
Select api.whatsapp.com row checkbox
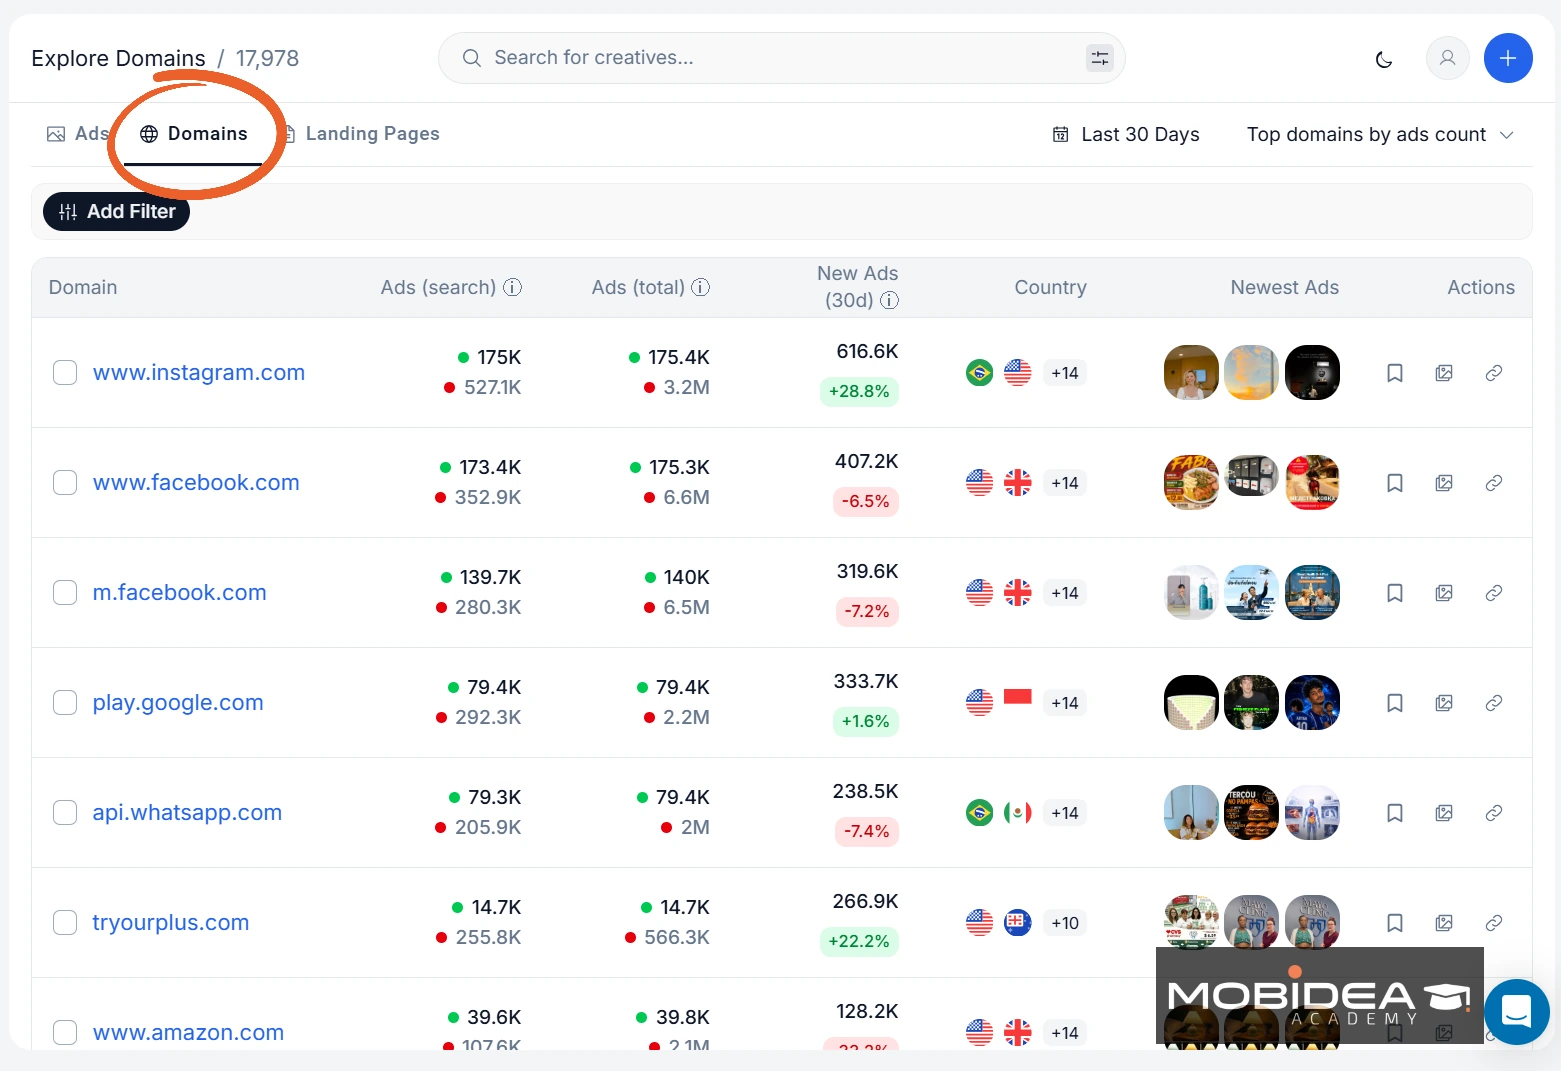65,813
